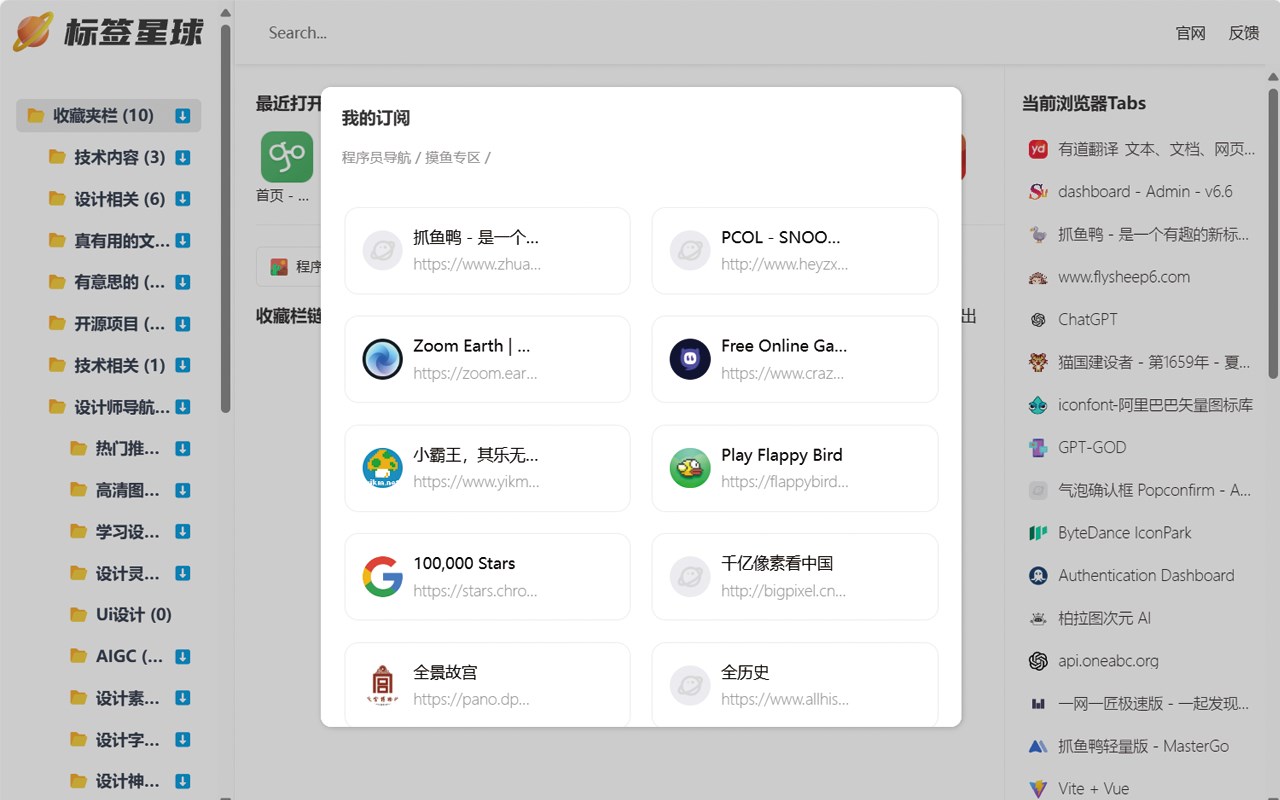1280x800 pixels.
Task: Open the 官网 link in header
Action: (x=1190, y=33)
